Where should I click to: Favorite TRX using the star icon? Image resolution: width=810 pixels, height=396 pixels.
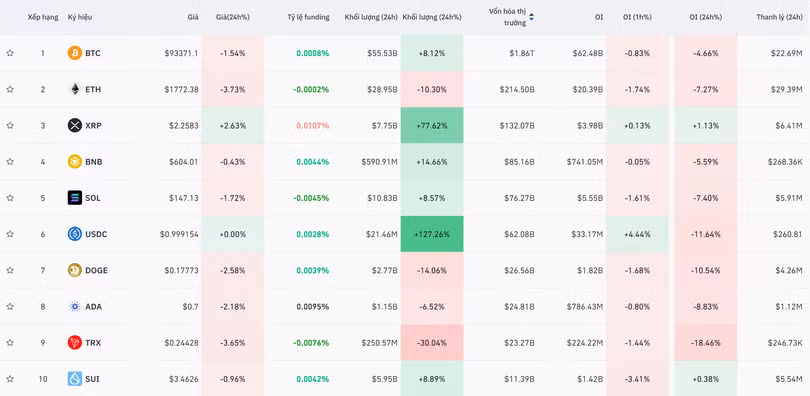click(x=10, y=342)
